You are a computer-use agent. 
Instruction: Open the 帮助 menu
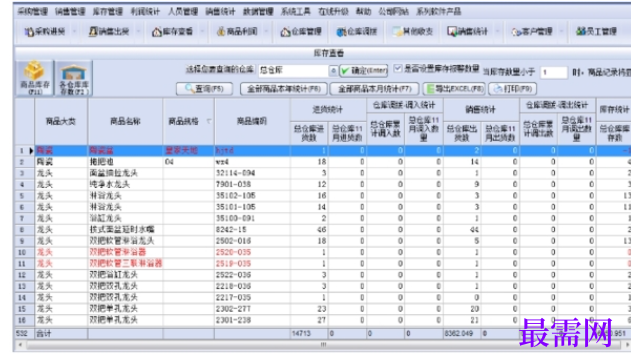pos(363,12)
